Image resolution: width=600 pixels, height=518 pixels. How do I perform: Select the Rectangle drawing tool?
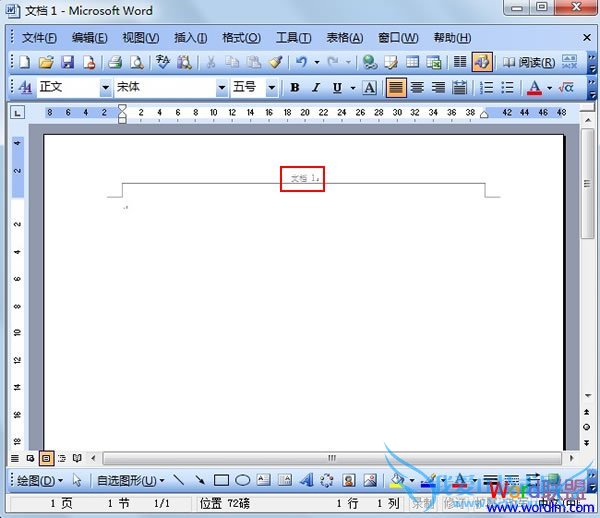click(x=221, y=480)
